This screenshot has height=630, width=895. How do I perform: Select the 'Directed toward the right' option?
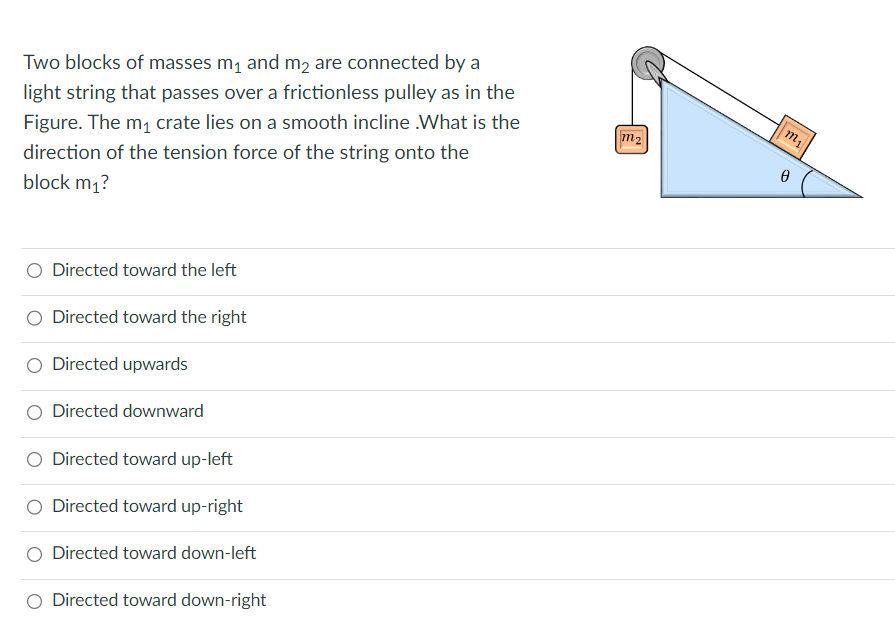34,317
